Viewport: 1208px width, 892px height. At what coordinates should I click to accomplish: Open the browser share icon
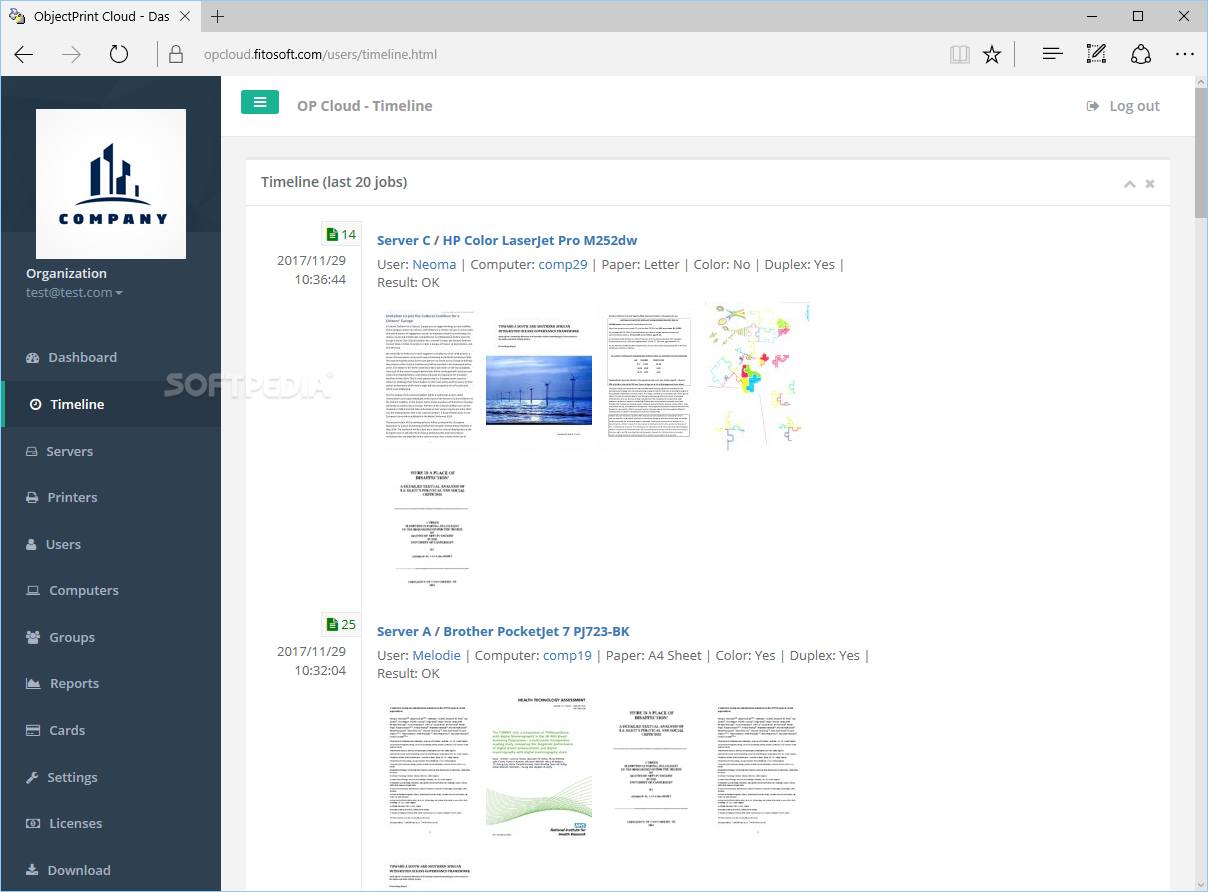tap(1140, 55)
